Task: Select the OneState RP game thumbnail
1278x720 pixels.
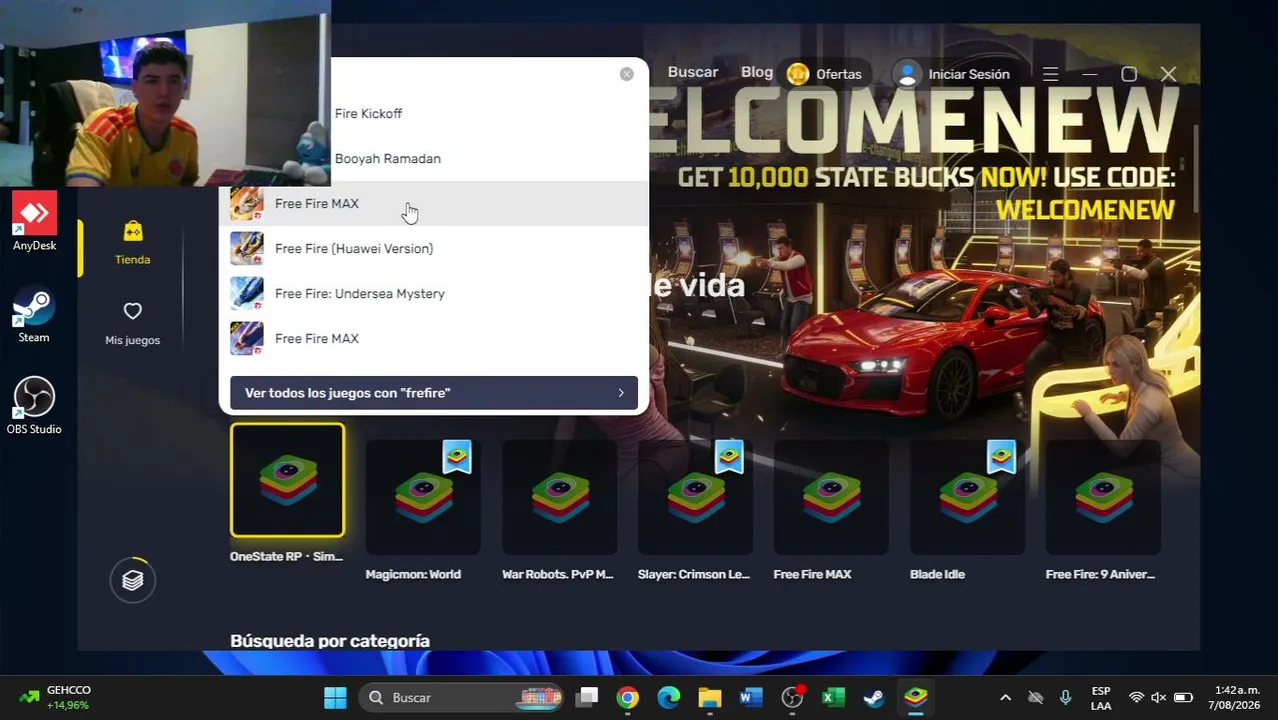Action: 288,480
